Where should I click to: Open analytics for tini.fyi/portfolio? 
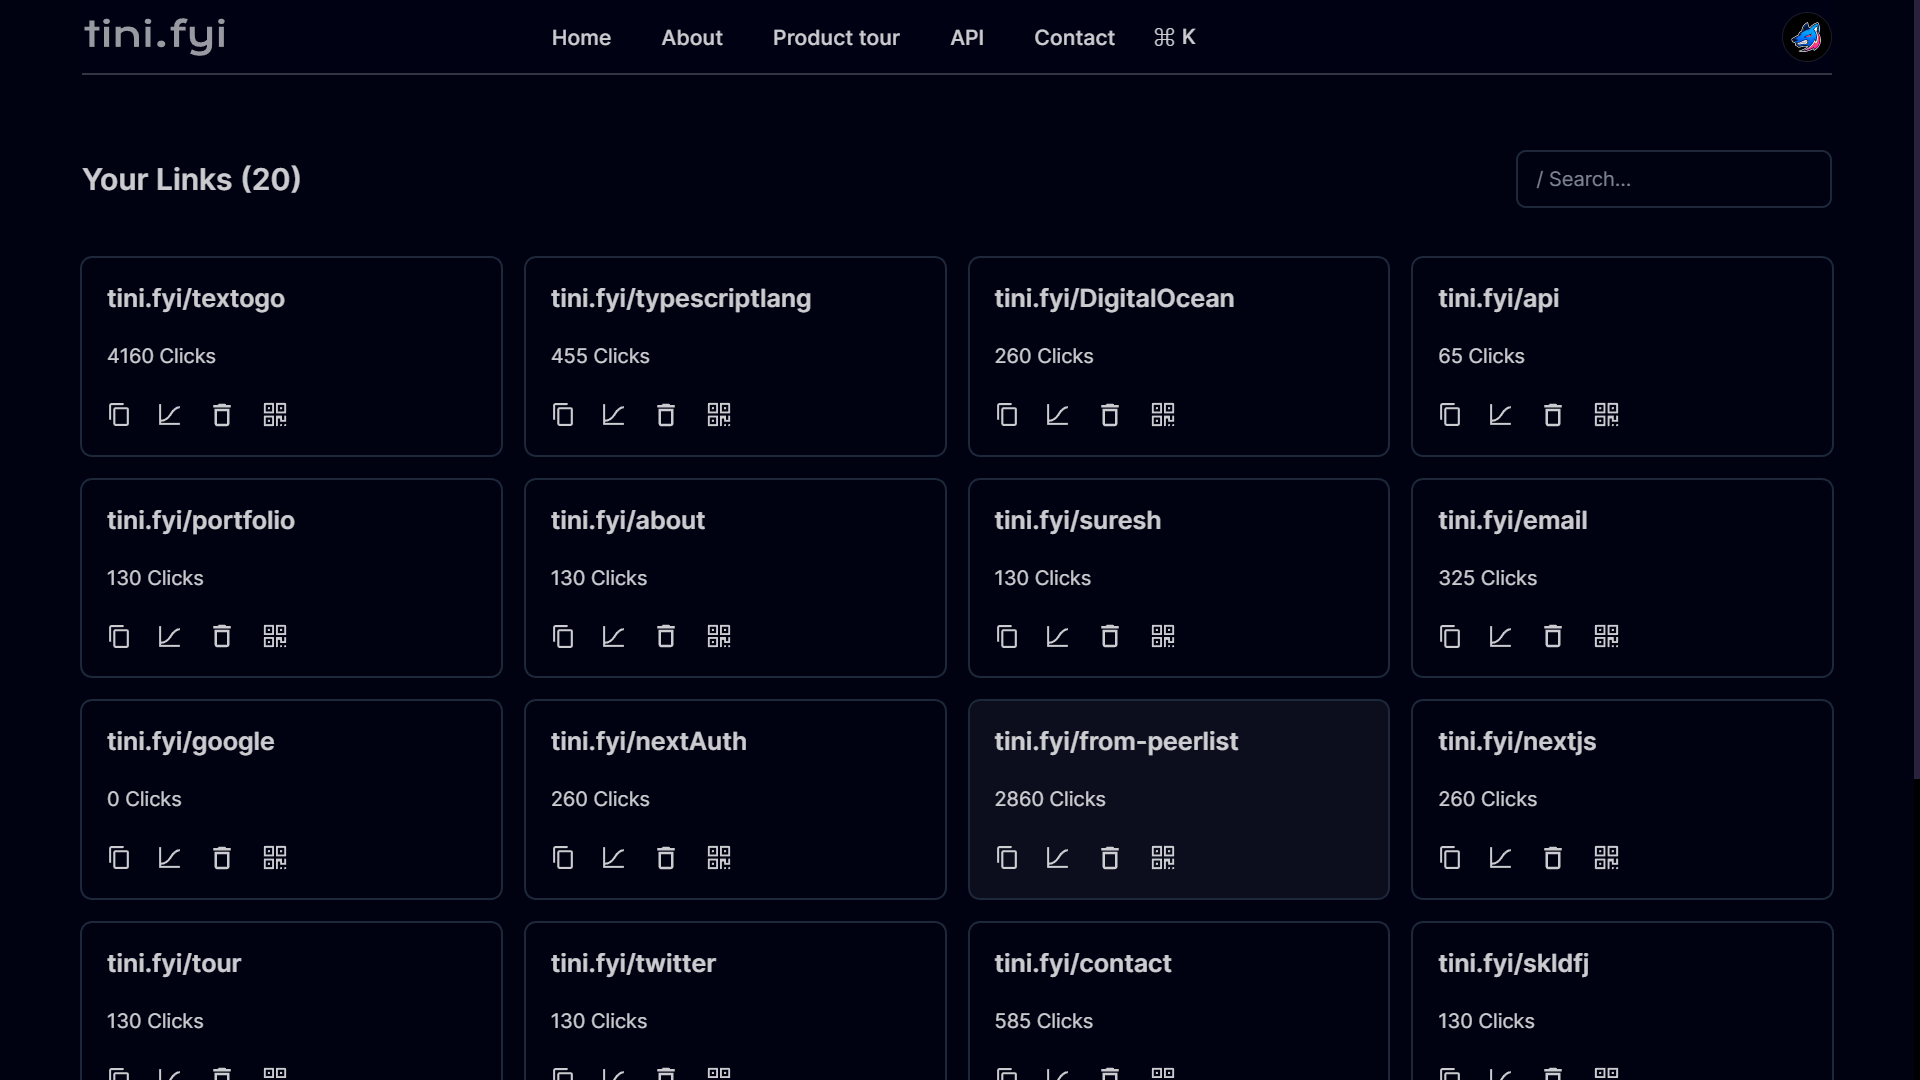pyautogui.click(x=169, y=637)
